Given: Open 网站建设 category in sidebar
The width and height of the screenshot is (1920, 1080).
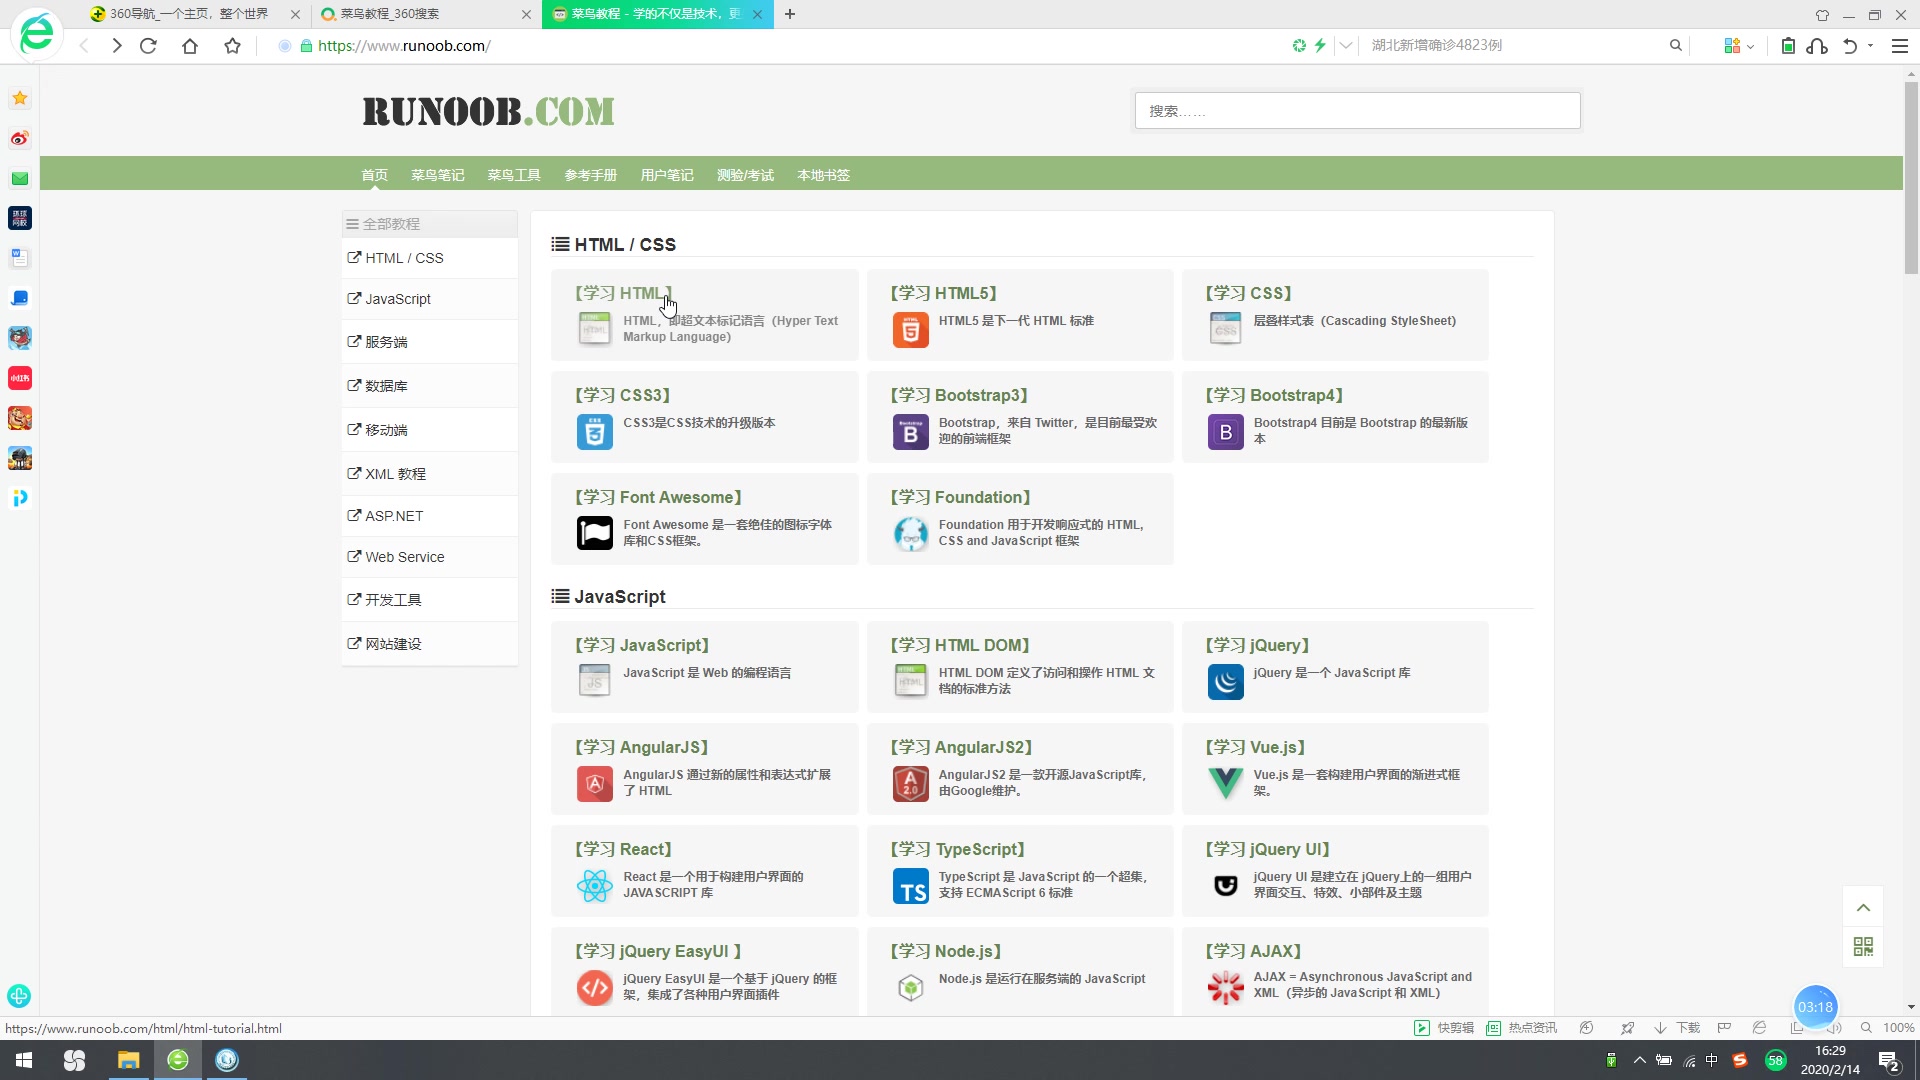Looking at the screenshot, I should click(x=430, y=644).
